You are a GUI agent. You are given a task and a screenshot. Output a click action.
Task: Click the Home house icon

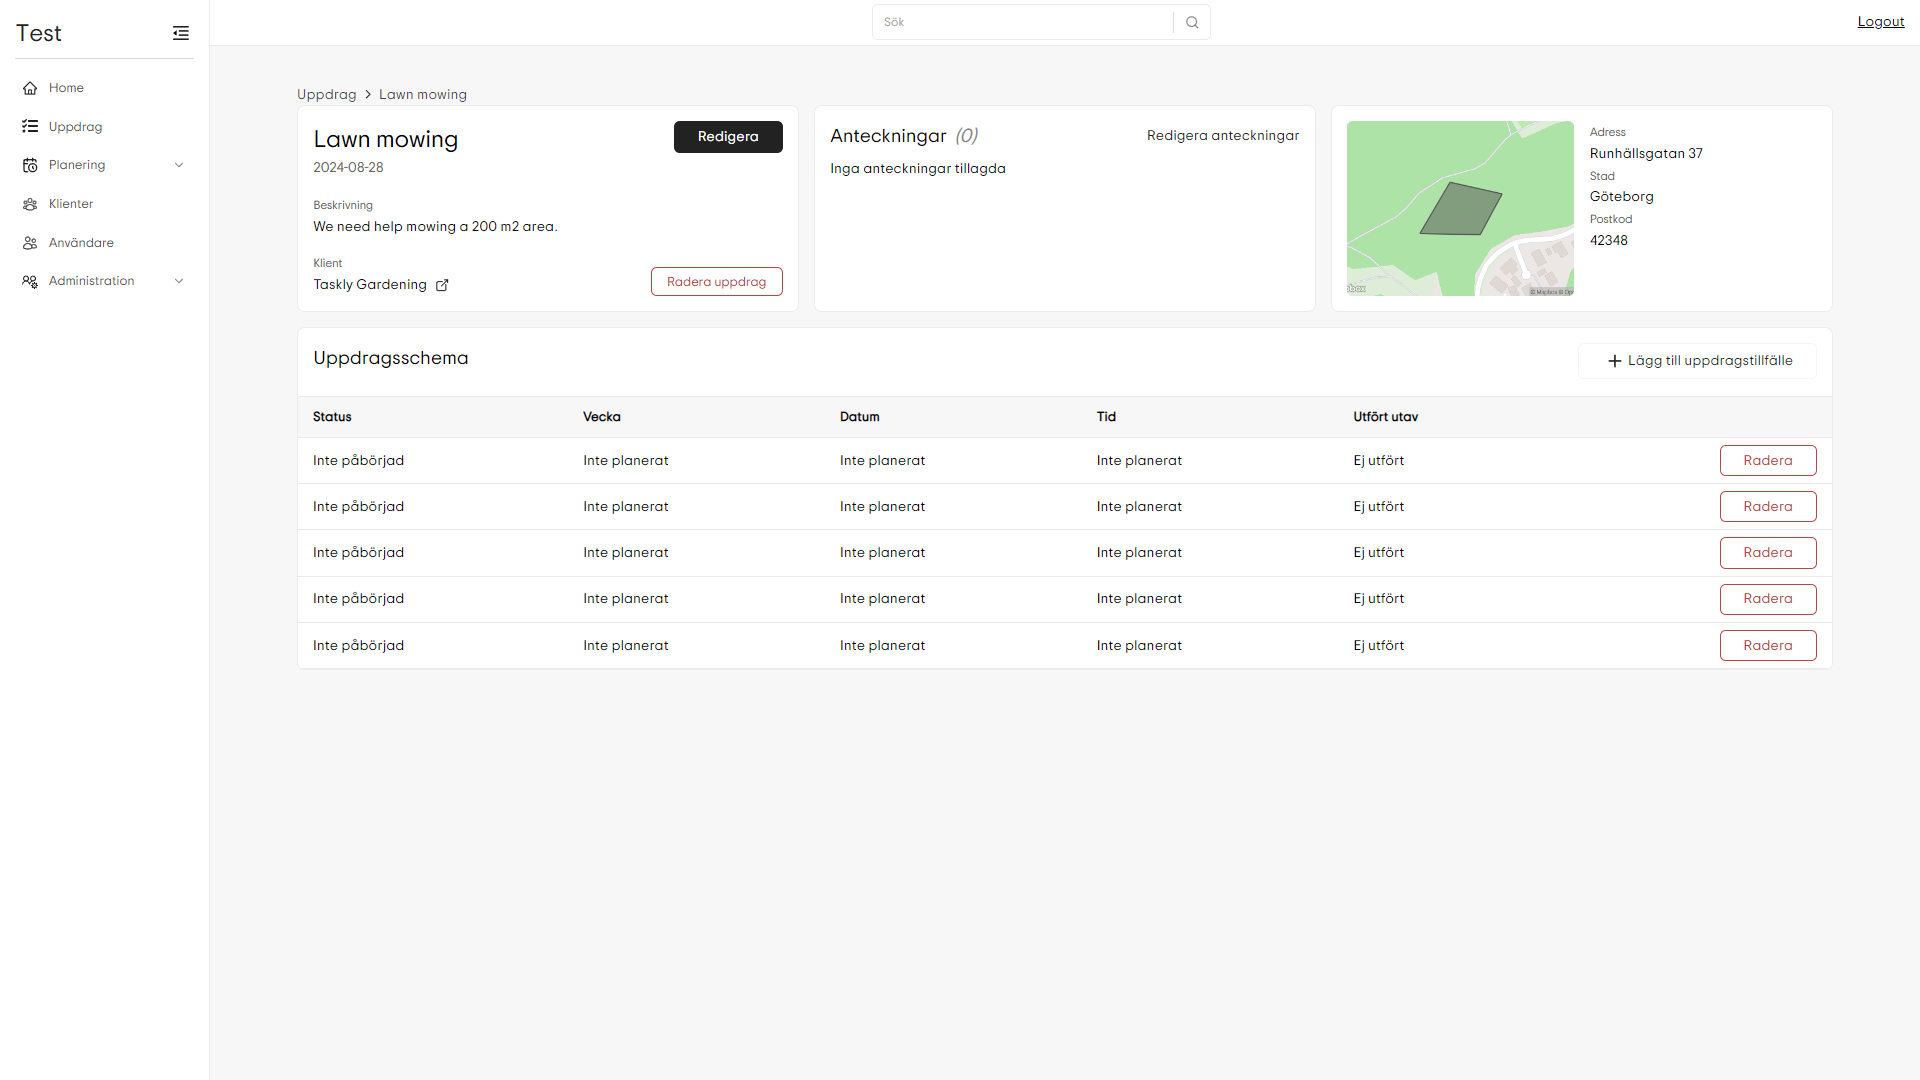(30, 88)
